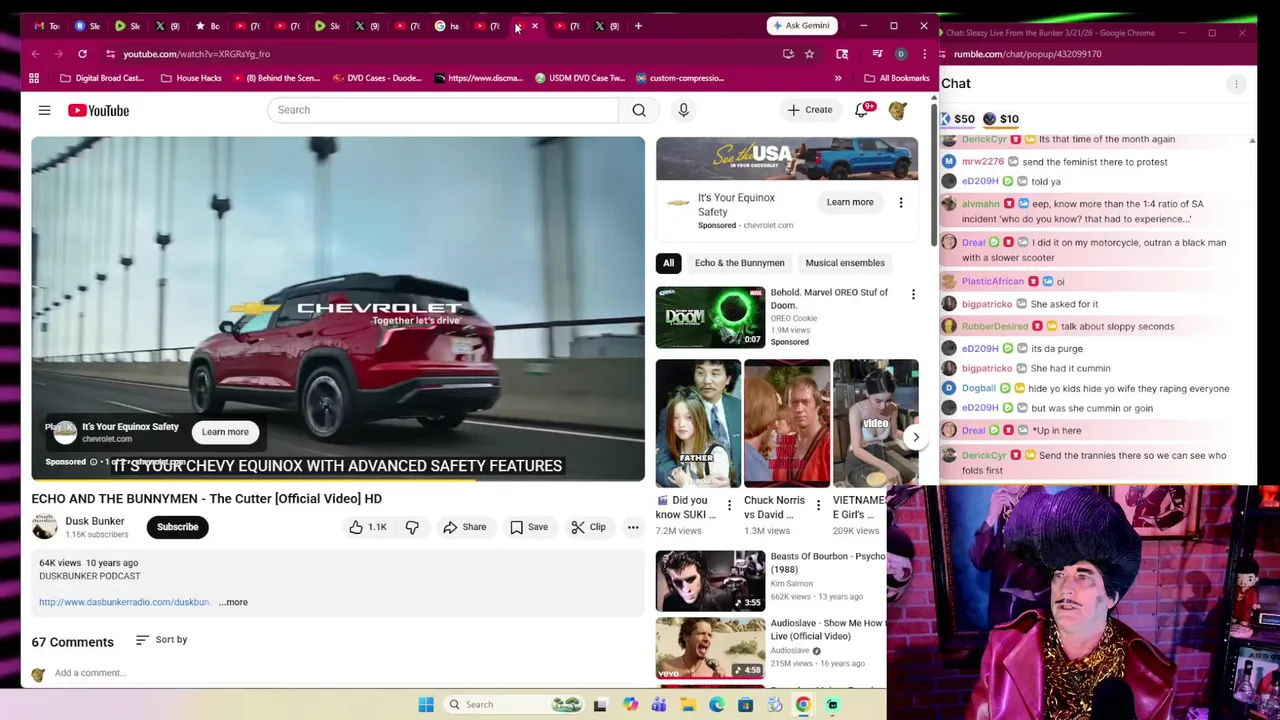
Task: Open the Dusk Bunker channel name link
Action: (95, 521)
